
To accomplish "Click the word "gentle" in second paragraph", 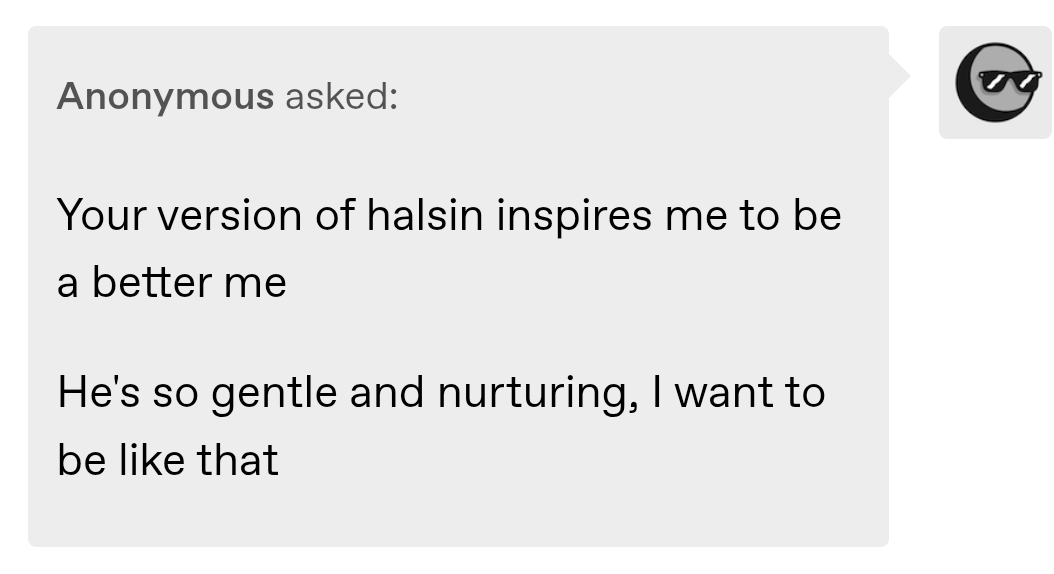I will pos(273,392).
